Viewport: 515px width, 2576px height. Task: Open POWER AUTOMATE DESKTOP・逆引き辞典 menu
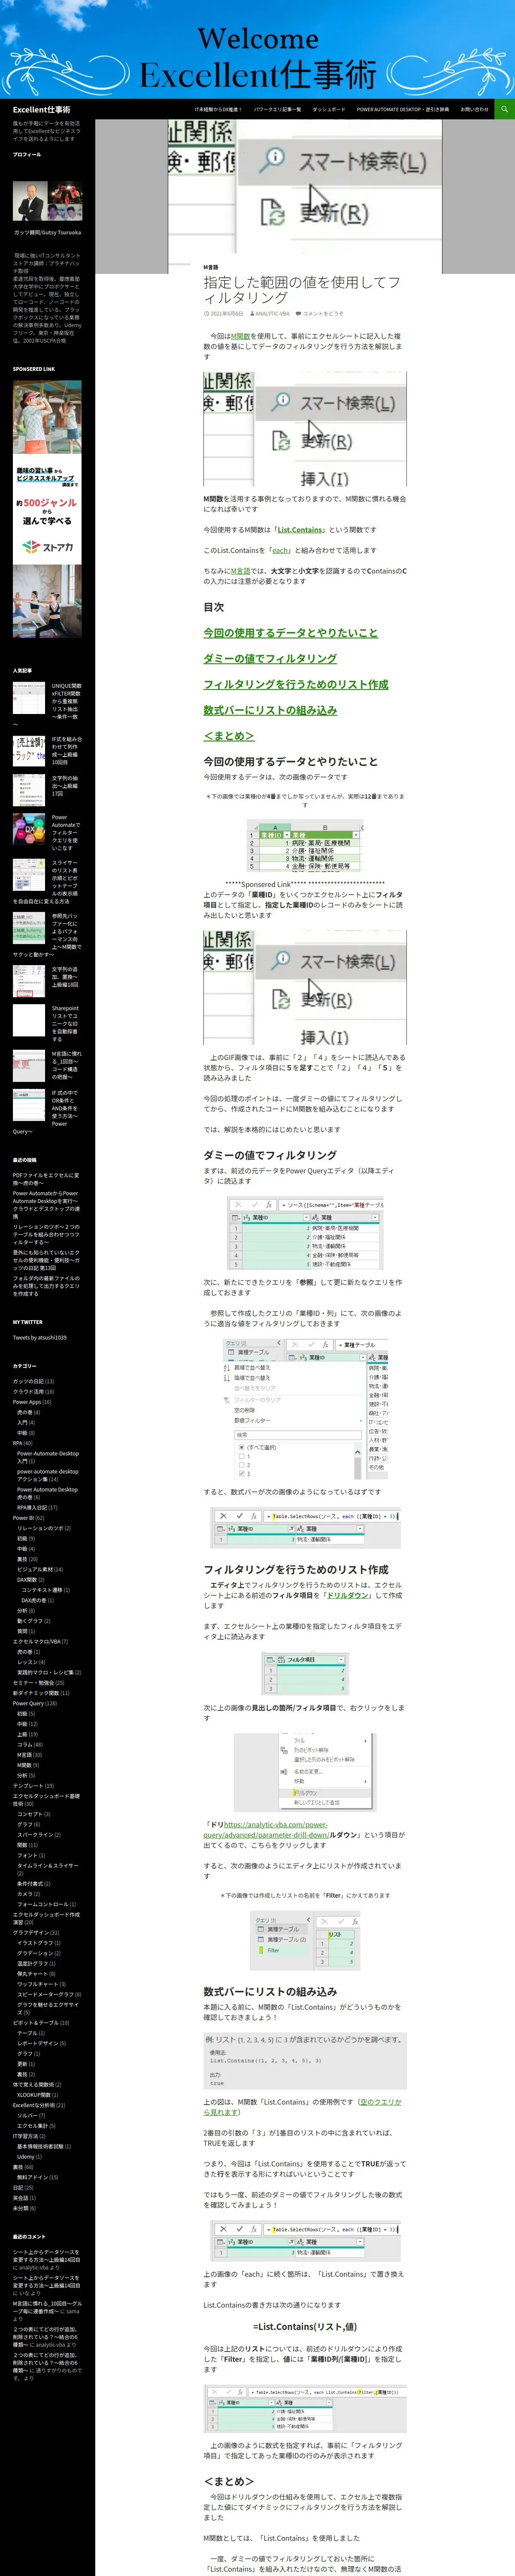click(x=403, y=109)
